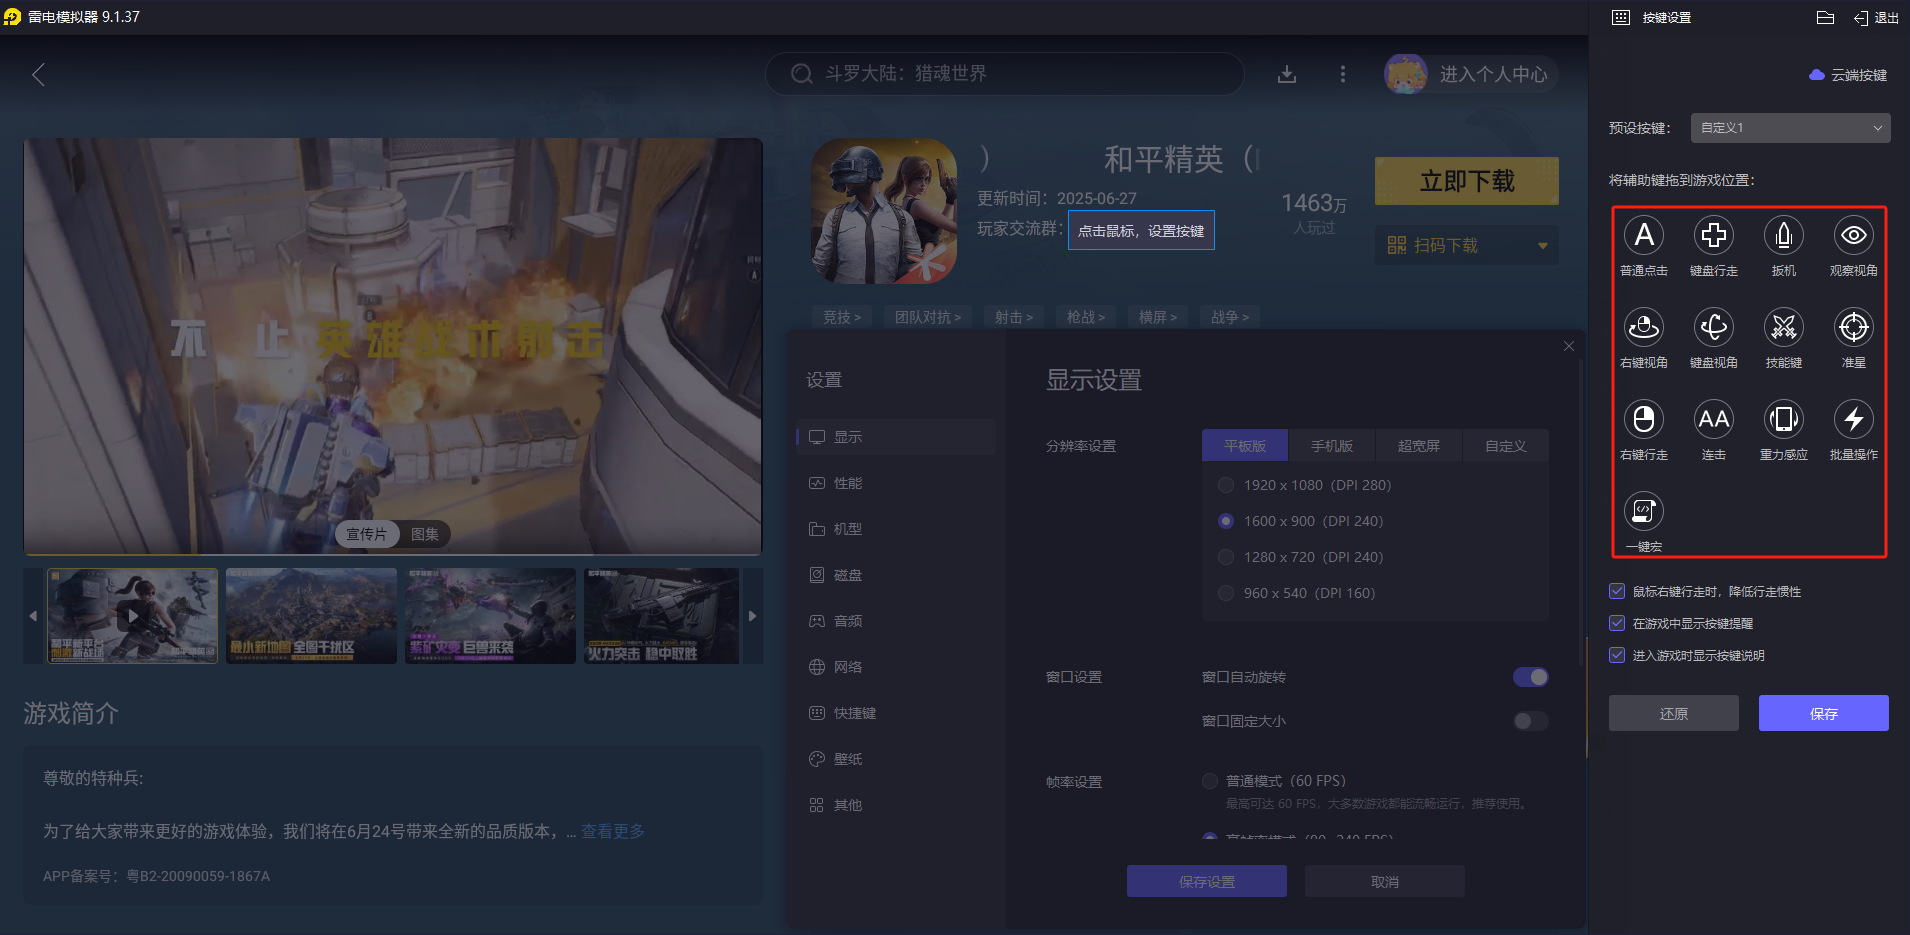The height and width of the screenshot is (935, 1910).
Task: Choose the 准星 crosshair mapping icon
Action: pos(1852,328)
